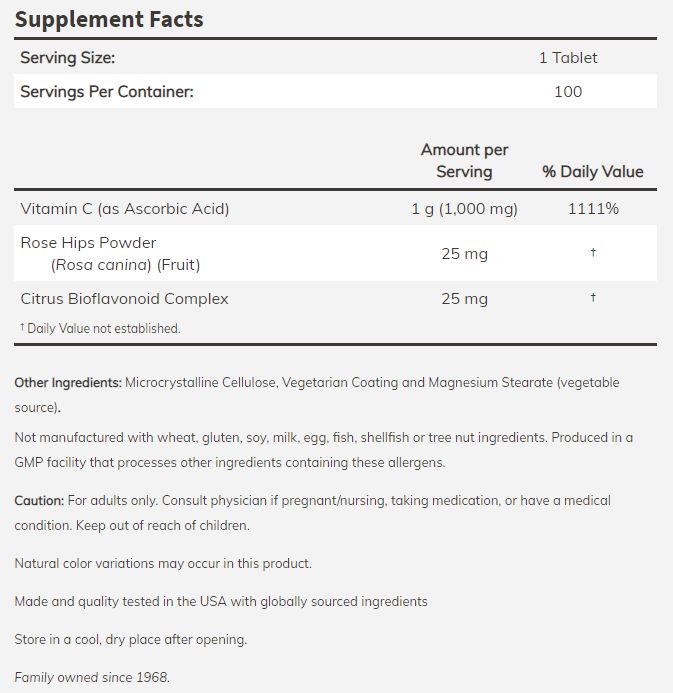Viewport: 673px width, 693px height.
Task: Click the Amount per Serving column header
Action: [464, 160]
